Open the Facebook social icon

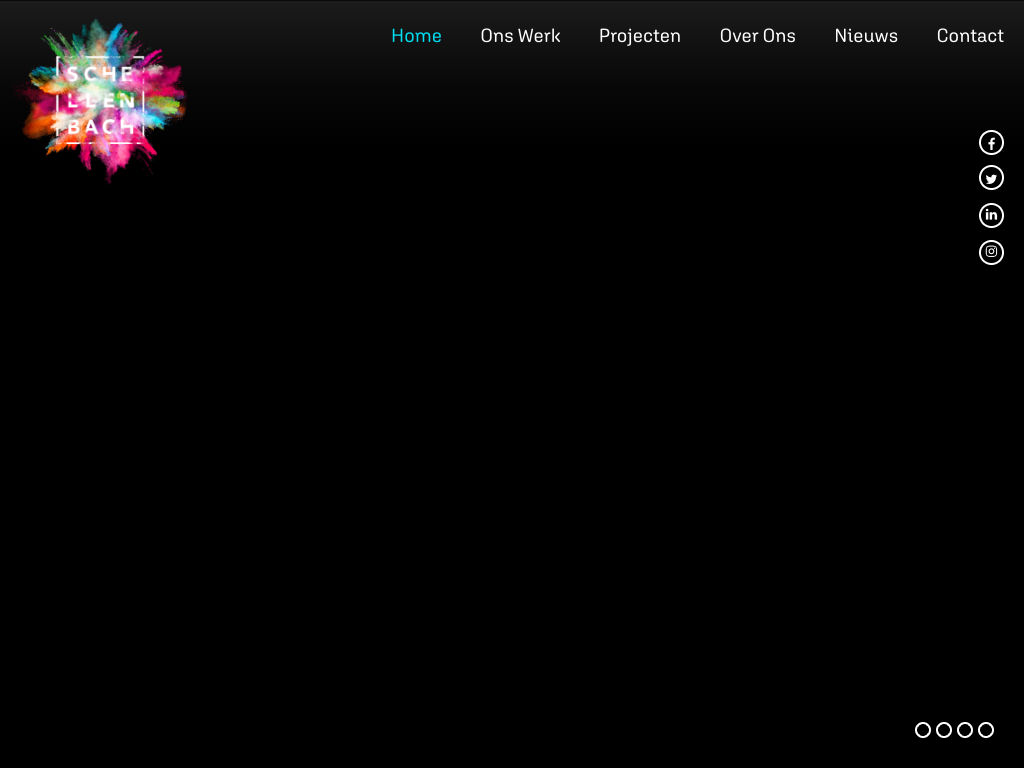pyautogui.click(x=991, y=143)
